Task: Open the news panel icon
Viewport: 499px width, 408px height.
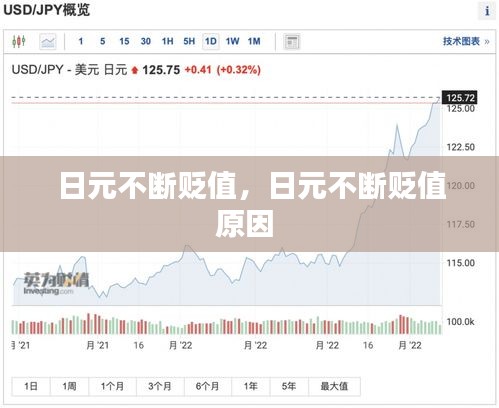Action: pos(292,42)
